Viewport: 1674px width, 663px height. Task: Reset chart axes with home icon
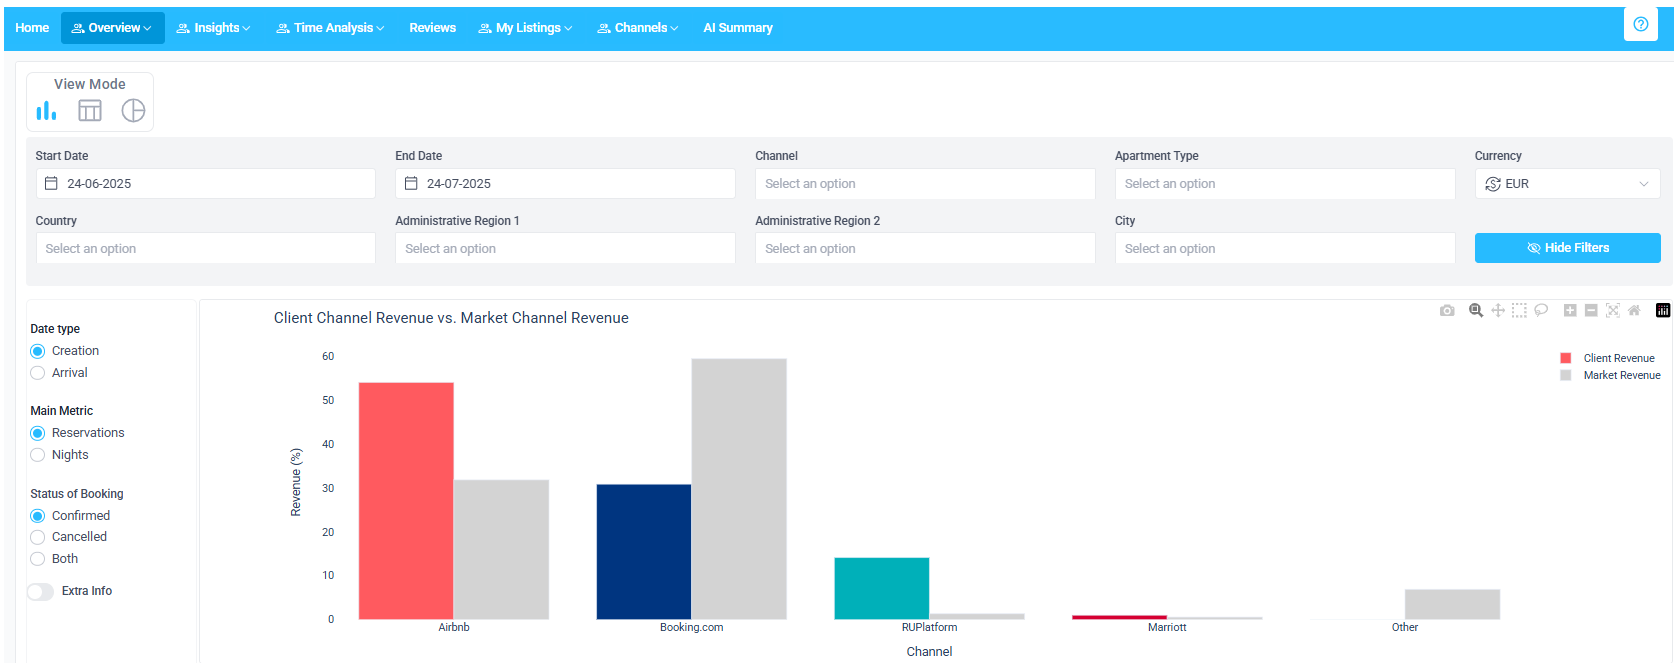tap(1634, 311)
